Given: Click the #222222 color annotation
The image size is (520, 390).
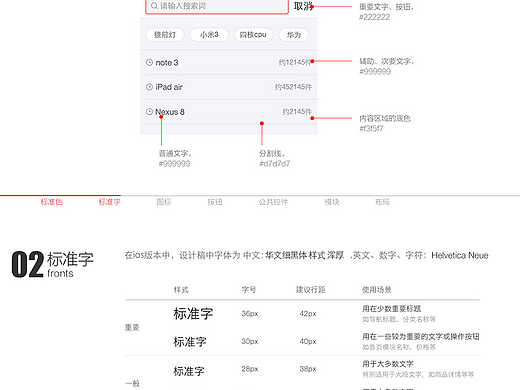Looking at the screenshot, I should coord(374,17).
